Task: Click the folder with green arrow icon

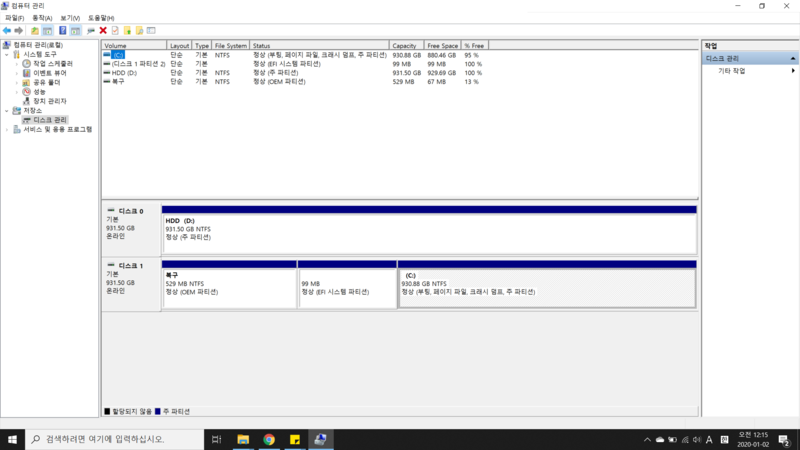Action: pos(128,31)
